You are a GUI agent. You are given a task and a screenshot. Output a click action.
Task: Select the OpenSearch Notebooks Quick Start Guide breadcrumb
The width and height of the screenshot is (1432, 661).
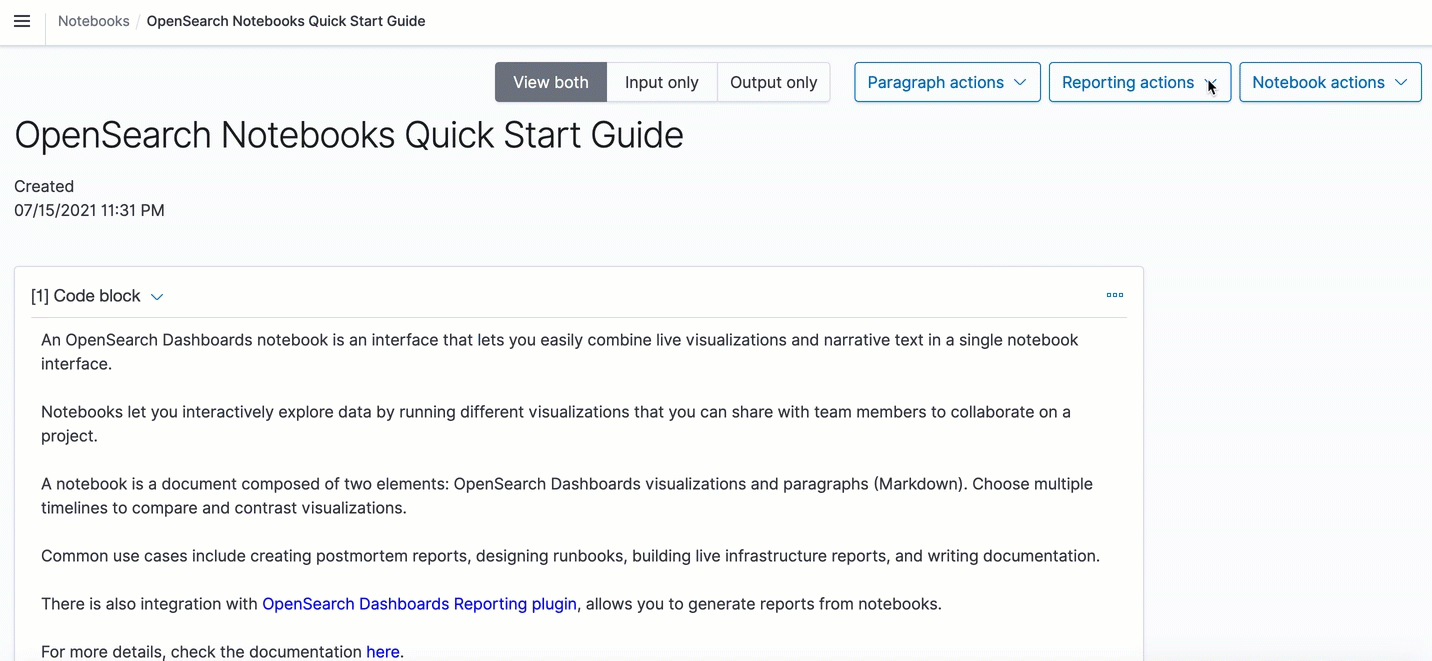point(286,20)
